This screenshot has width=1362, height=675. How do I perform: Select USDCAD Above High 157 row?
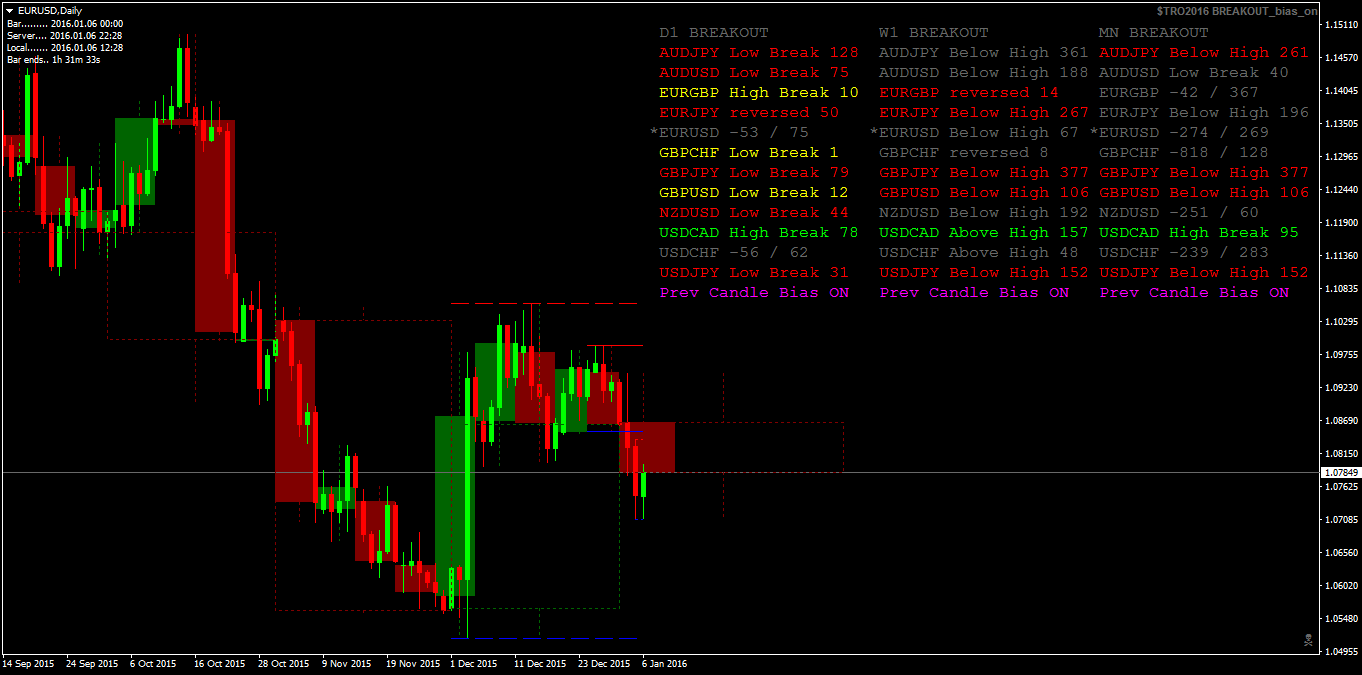click(x=984, y=233)
